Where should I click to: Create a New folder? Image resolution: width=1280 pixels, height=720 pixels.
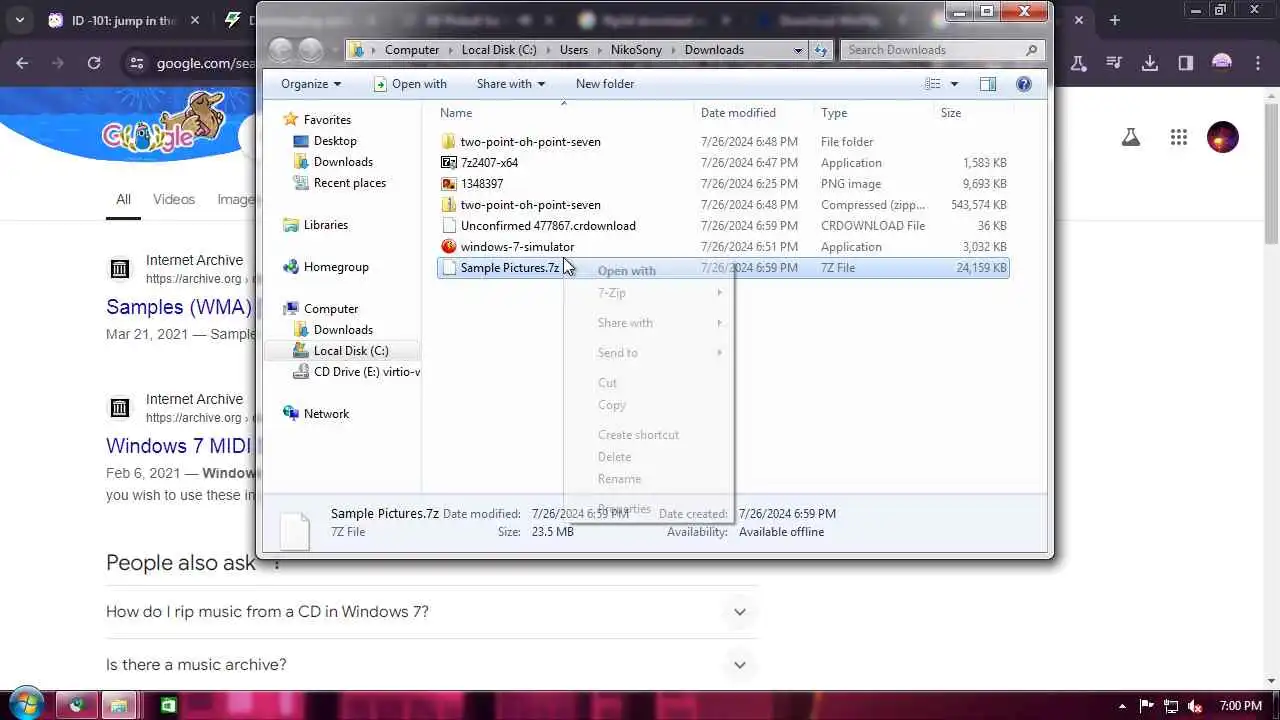[x=605, y=84]
